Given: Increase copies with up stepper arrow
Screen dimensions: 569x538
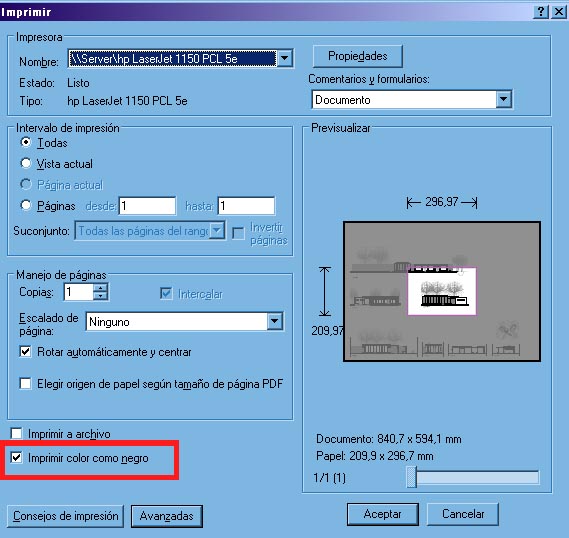Looking at the screenshot, I should point(100,288).
